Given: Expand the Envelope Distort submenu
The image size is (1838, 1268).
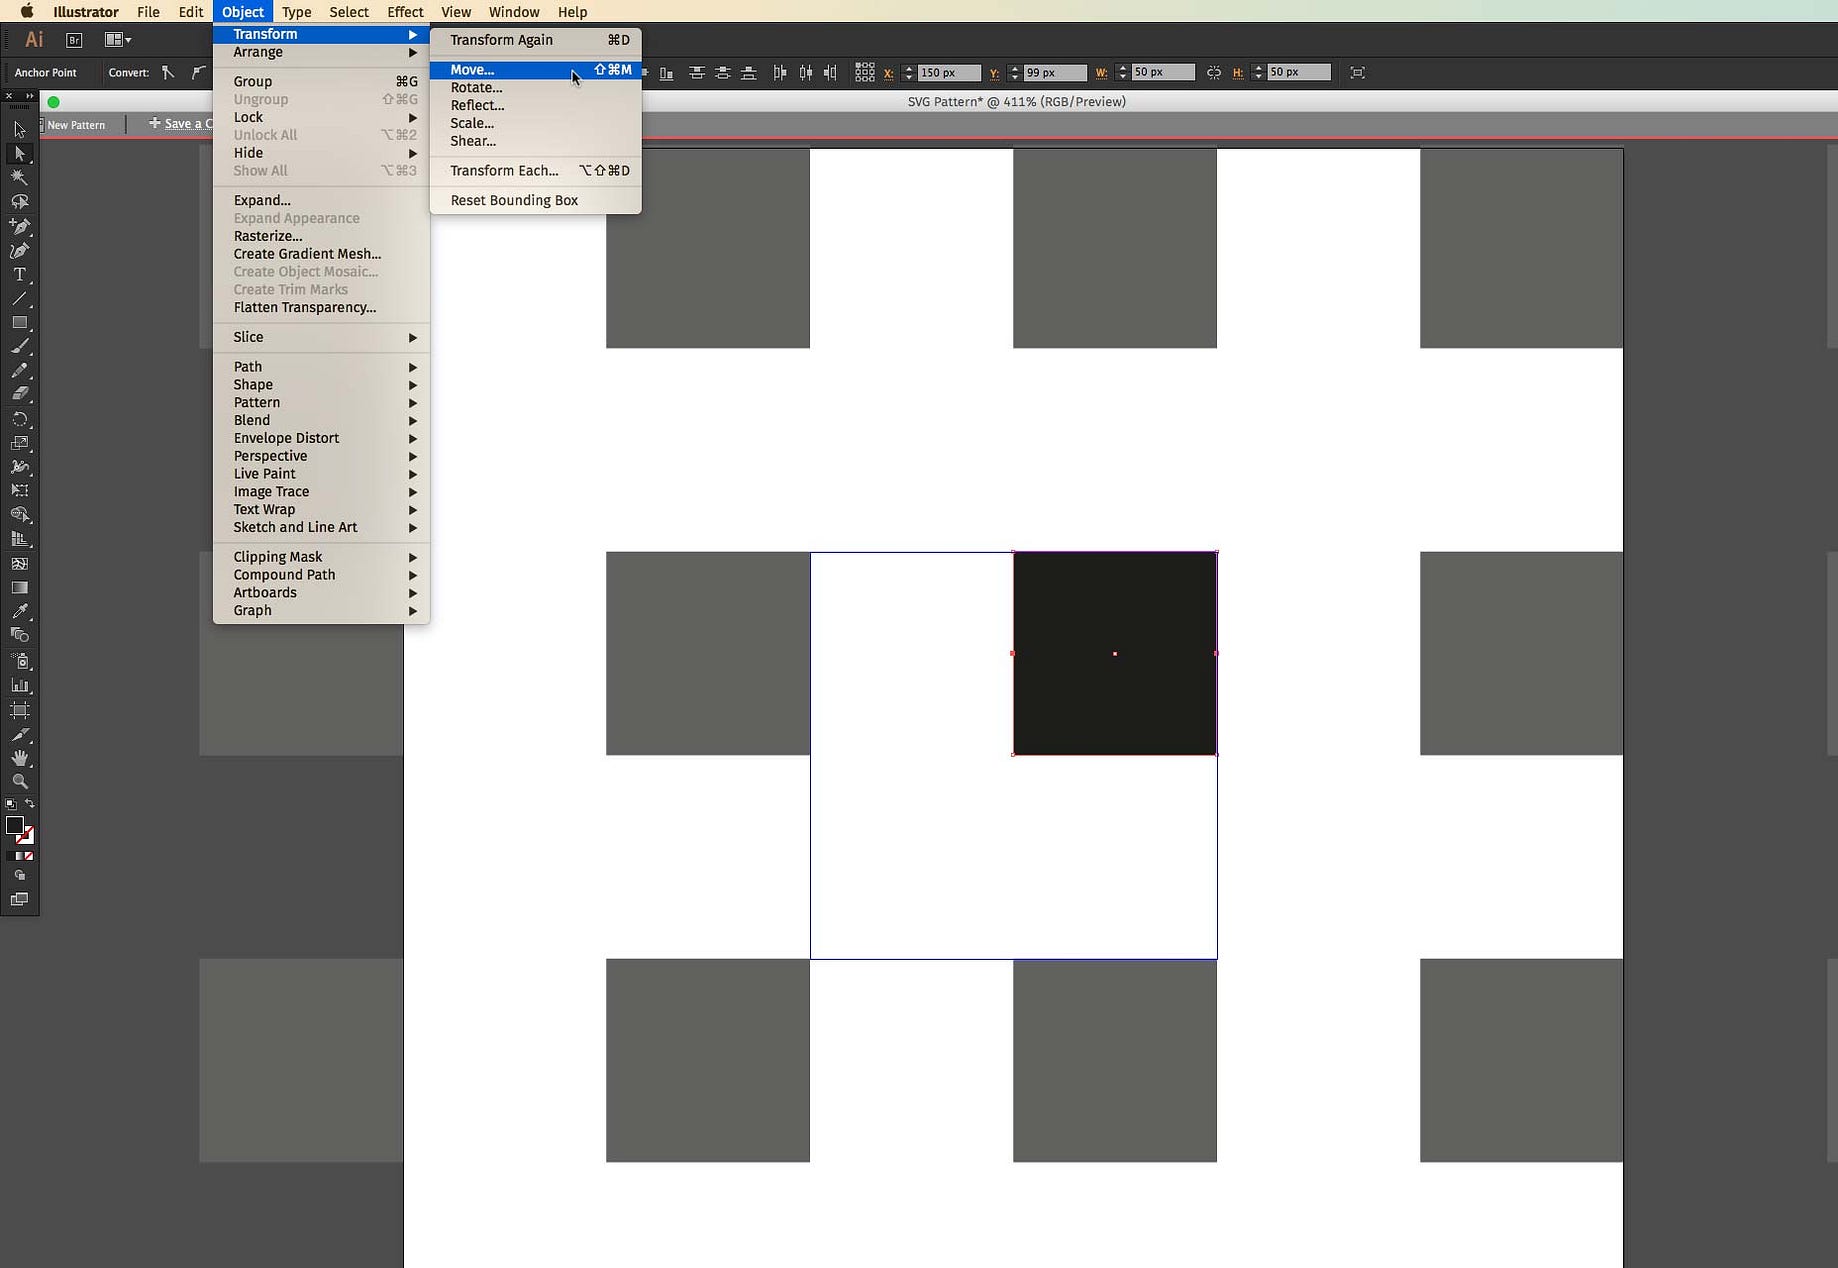Looking at the screenshot, I should click(321, 438).
